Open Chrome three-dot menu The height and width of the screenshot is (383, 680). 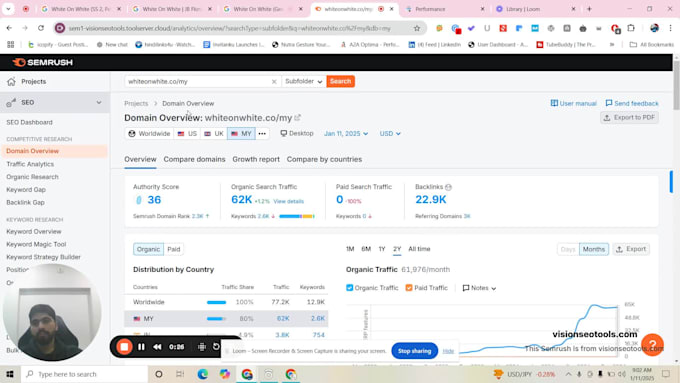pos(670,28)
